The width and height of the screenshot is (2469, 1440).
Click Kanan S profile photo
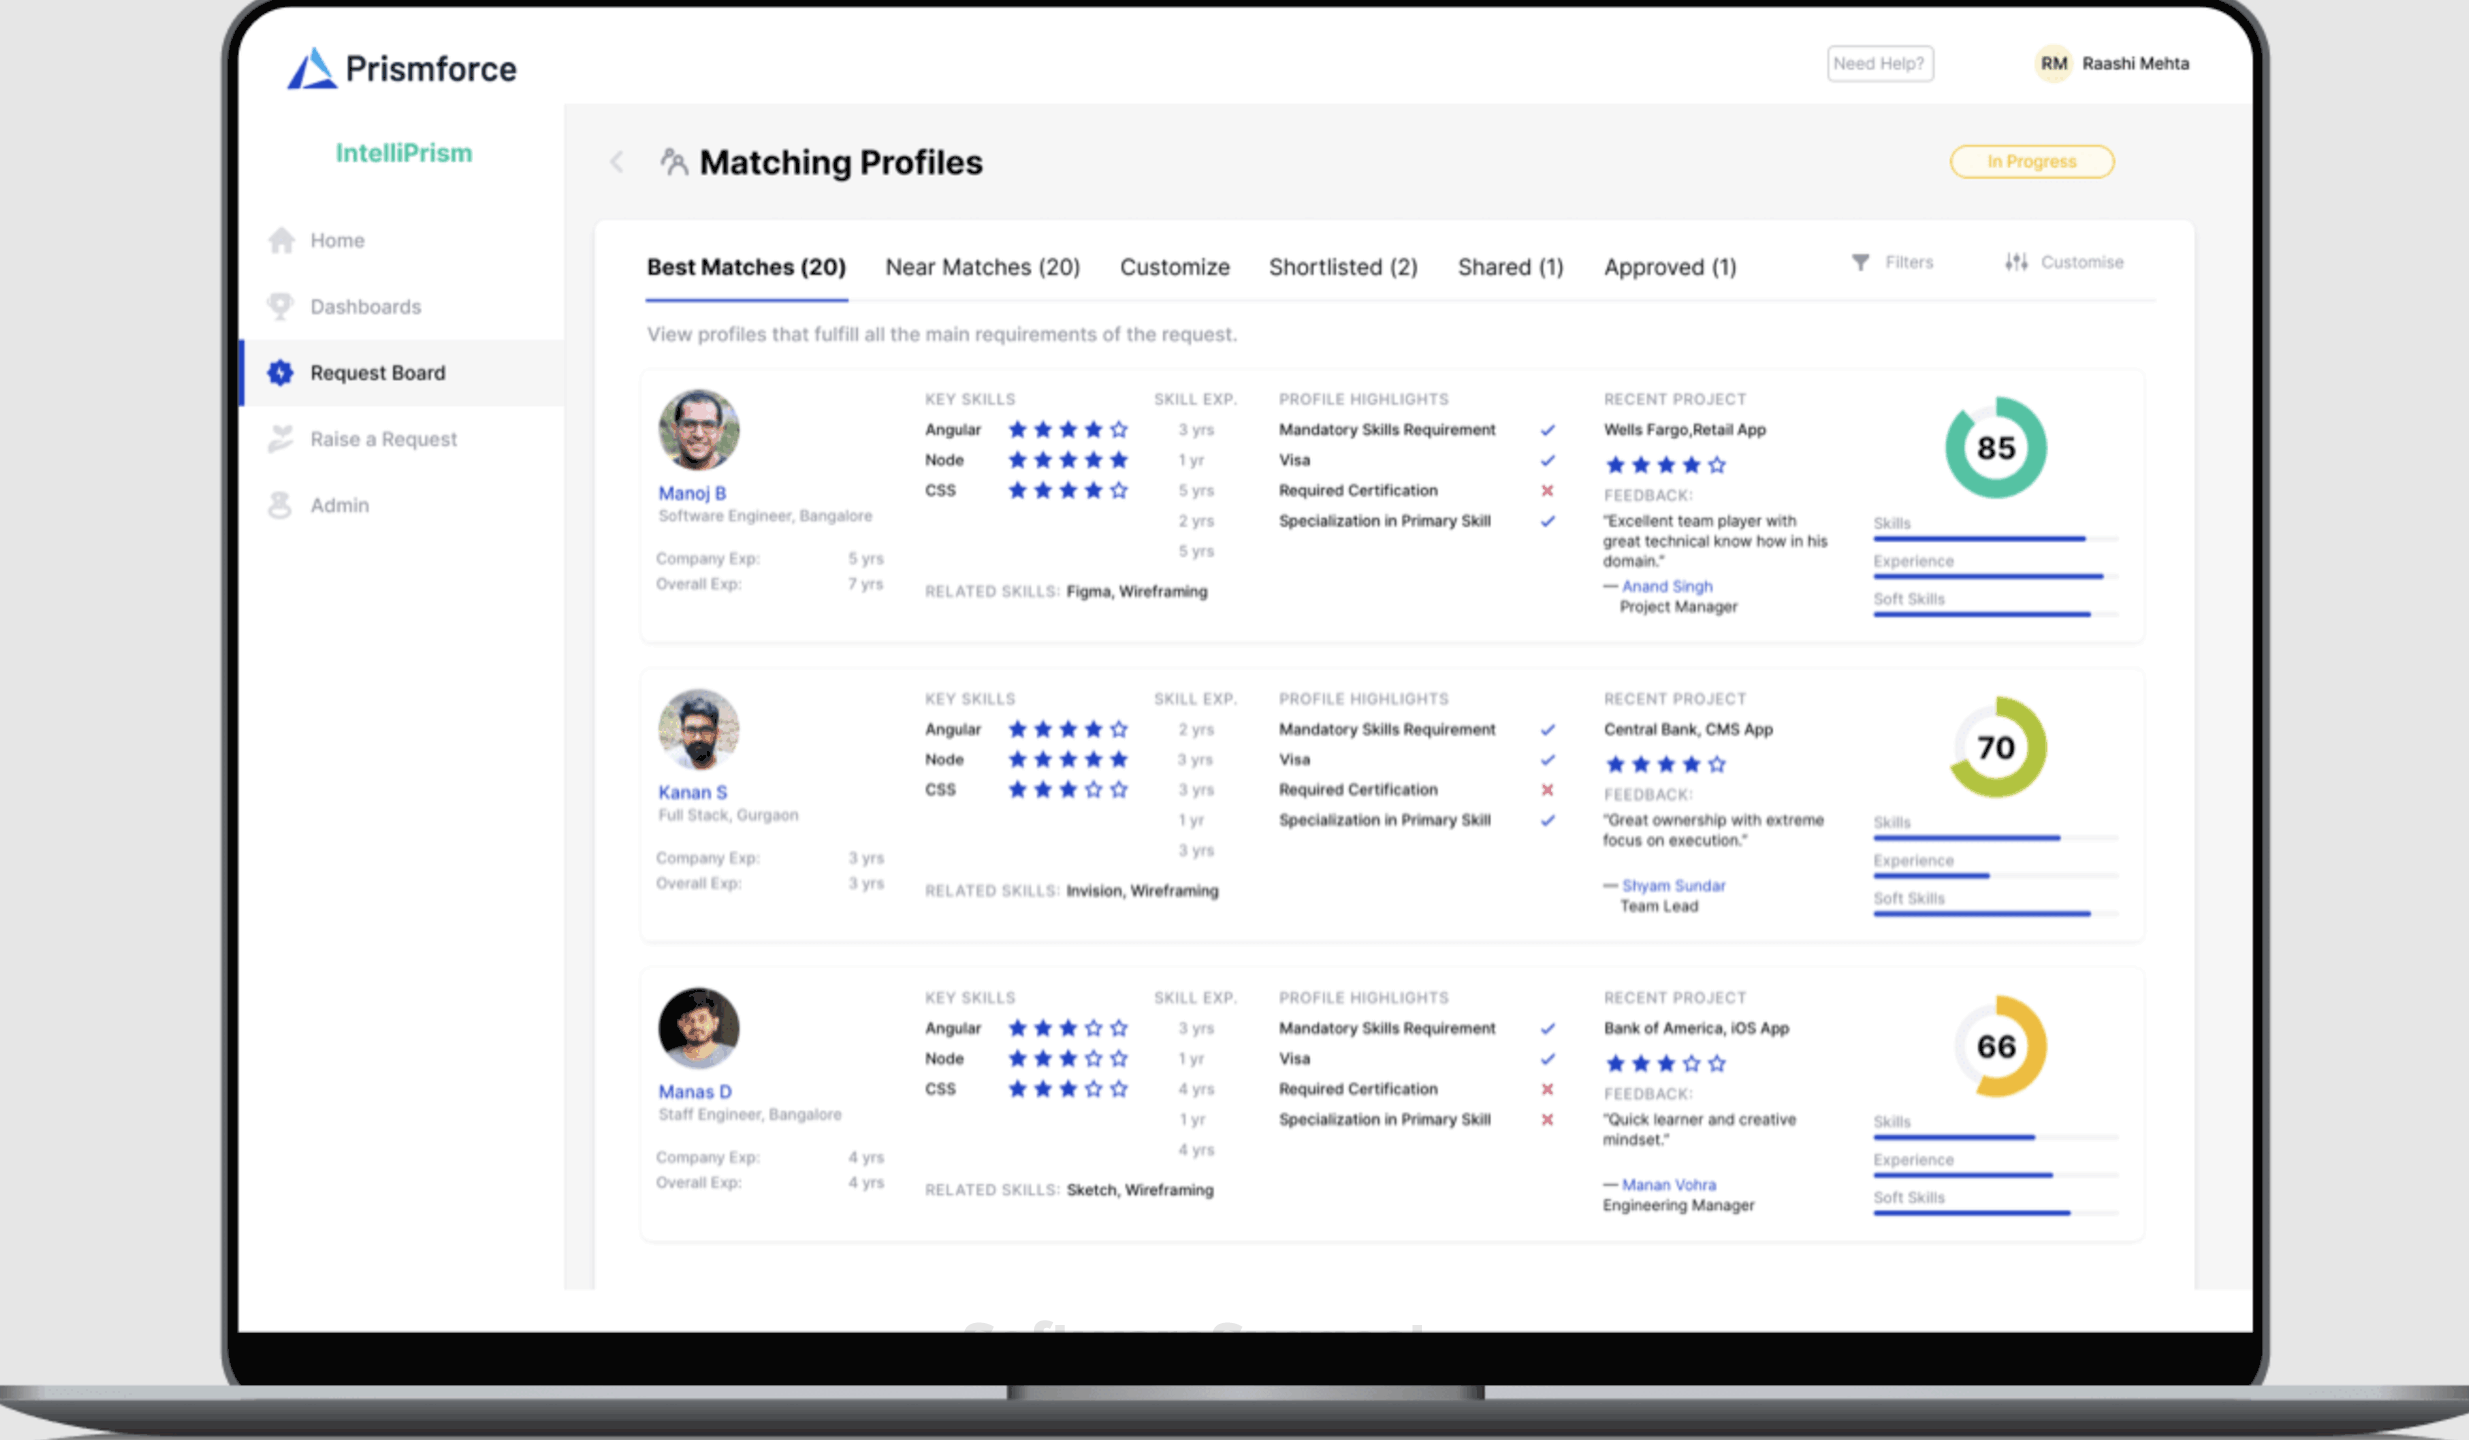coord(699,729)
